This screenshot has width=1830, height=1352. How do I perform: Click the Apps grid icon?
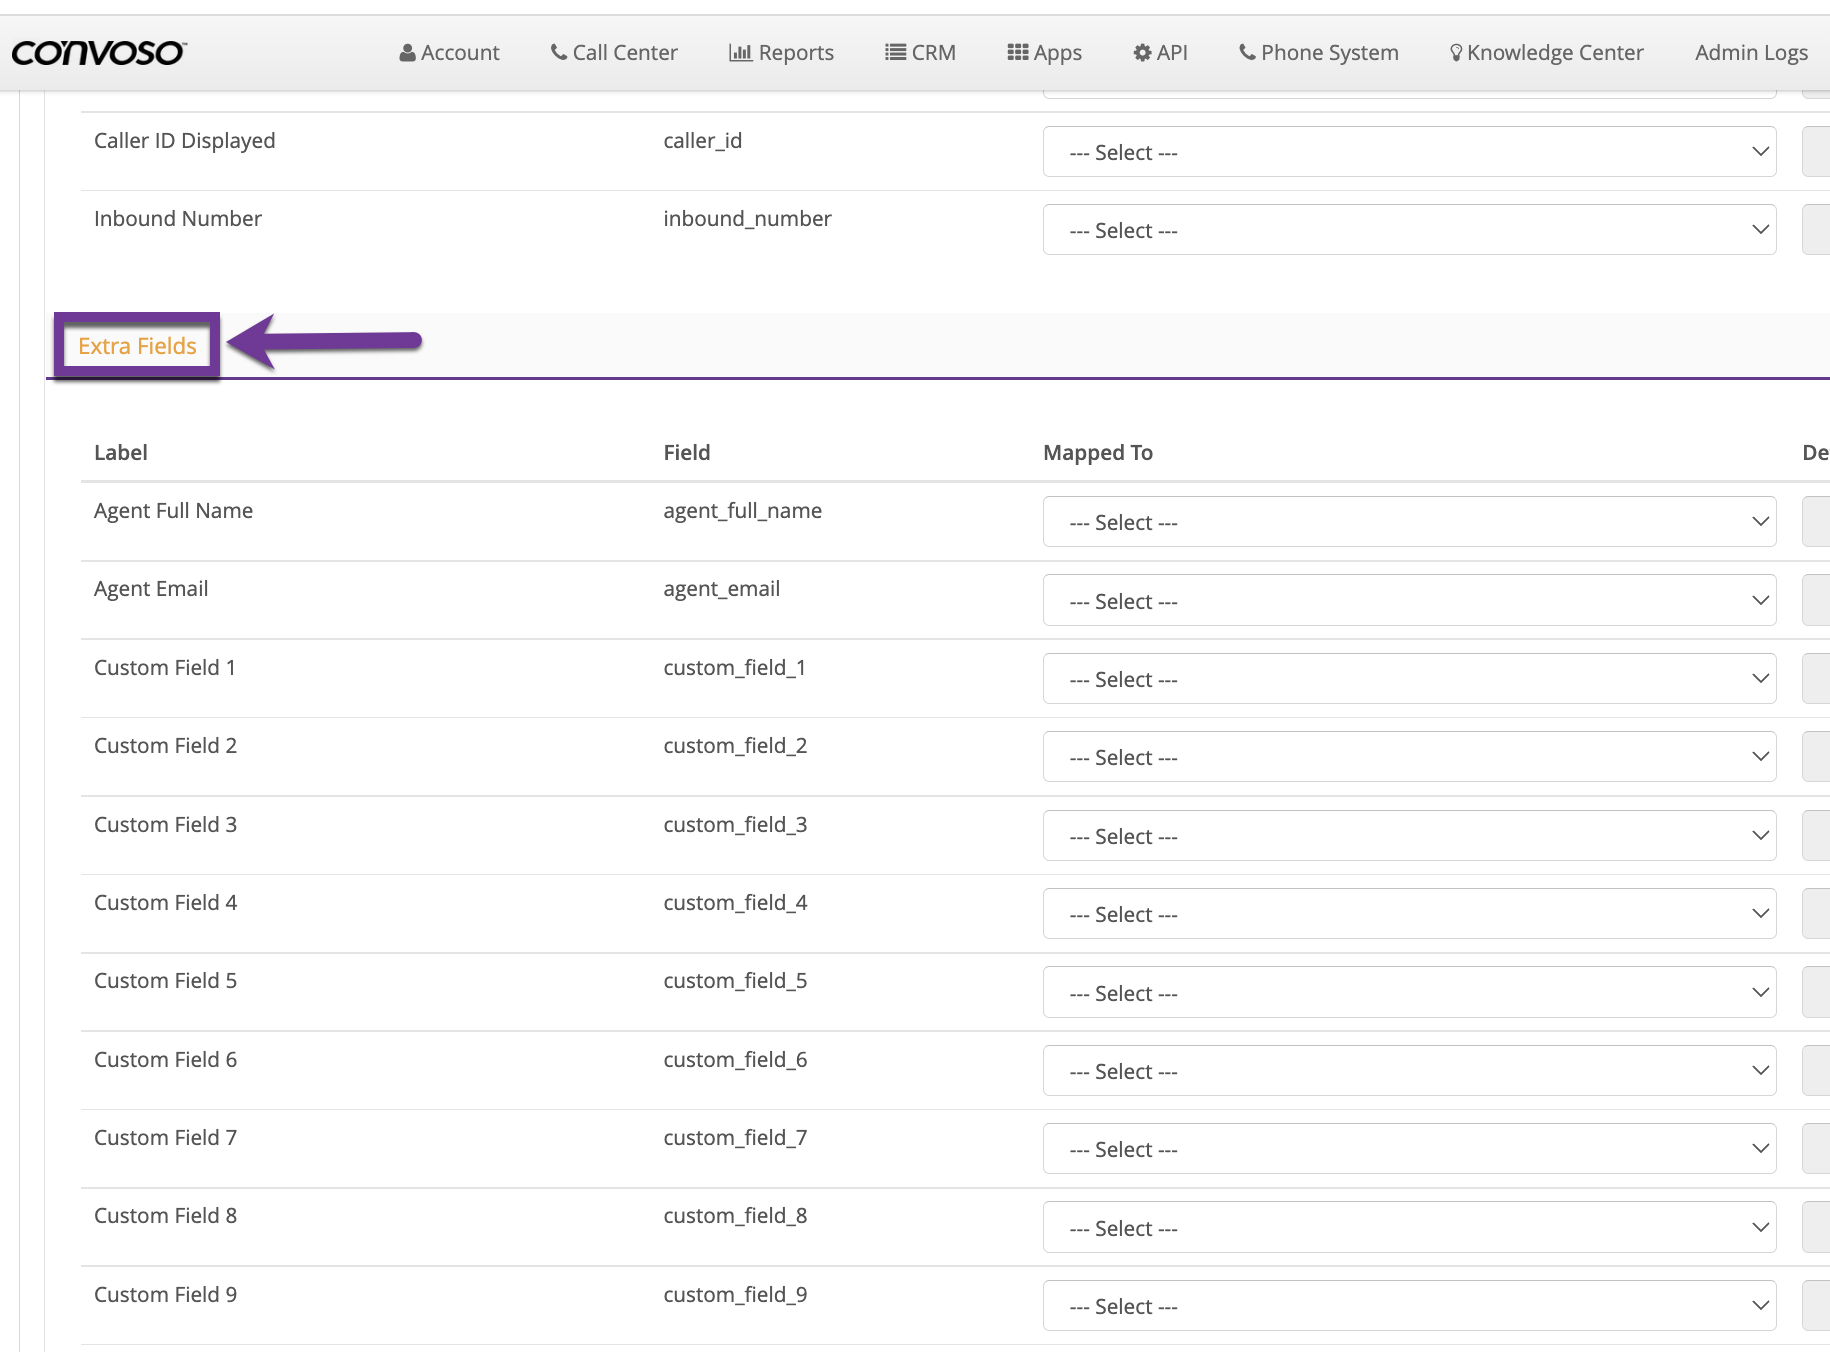click(1017, 53)
